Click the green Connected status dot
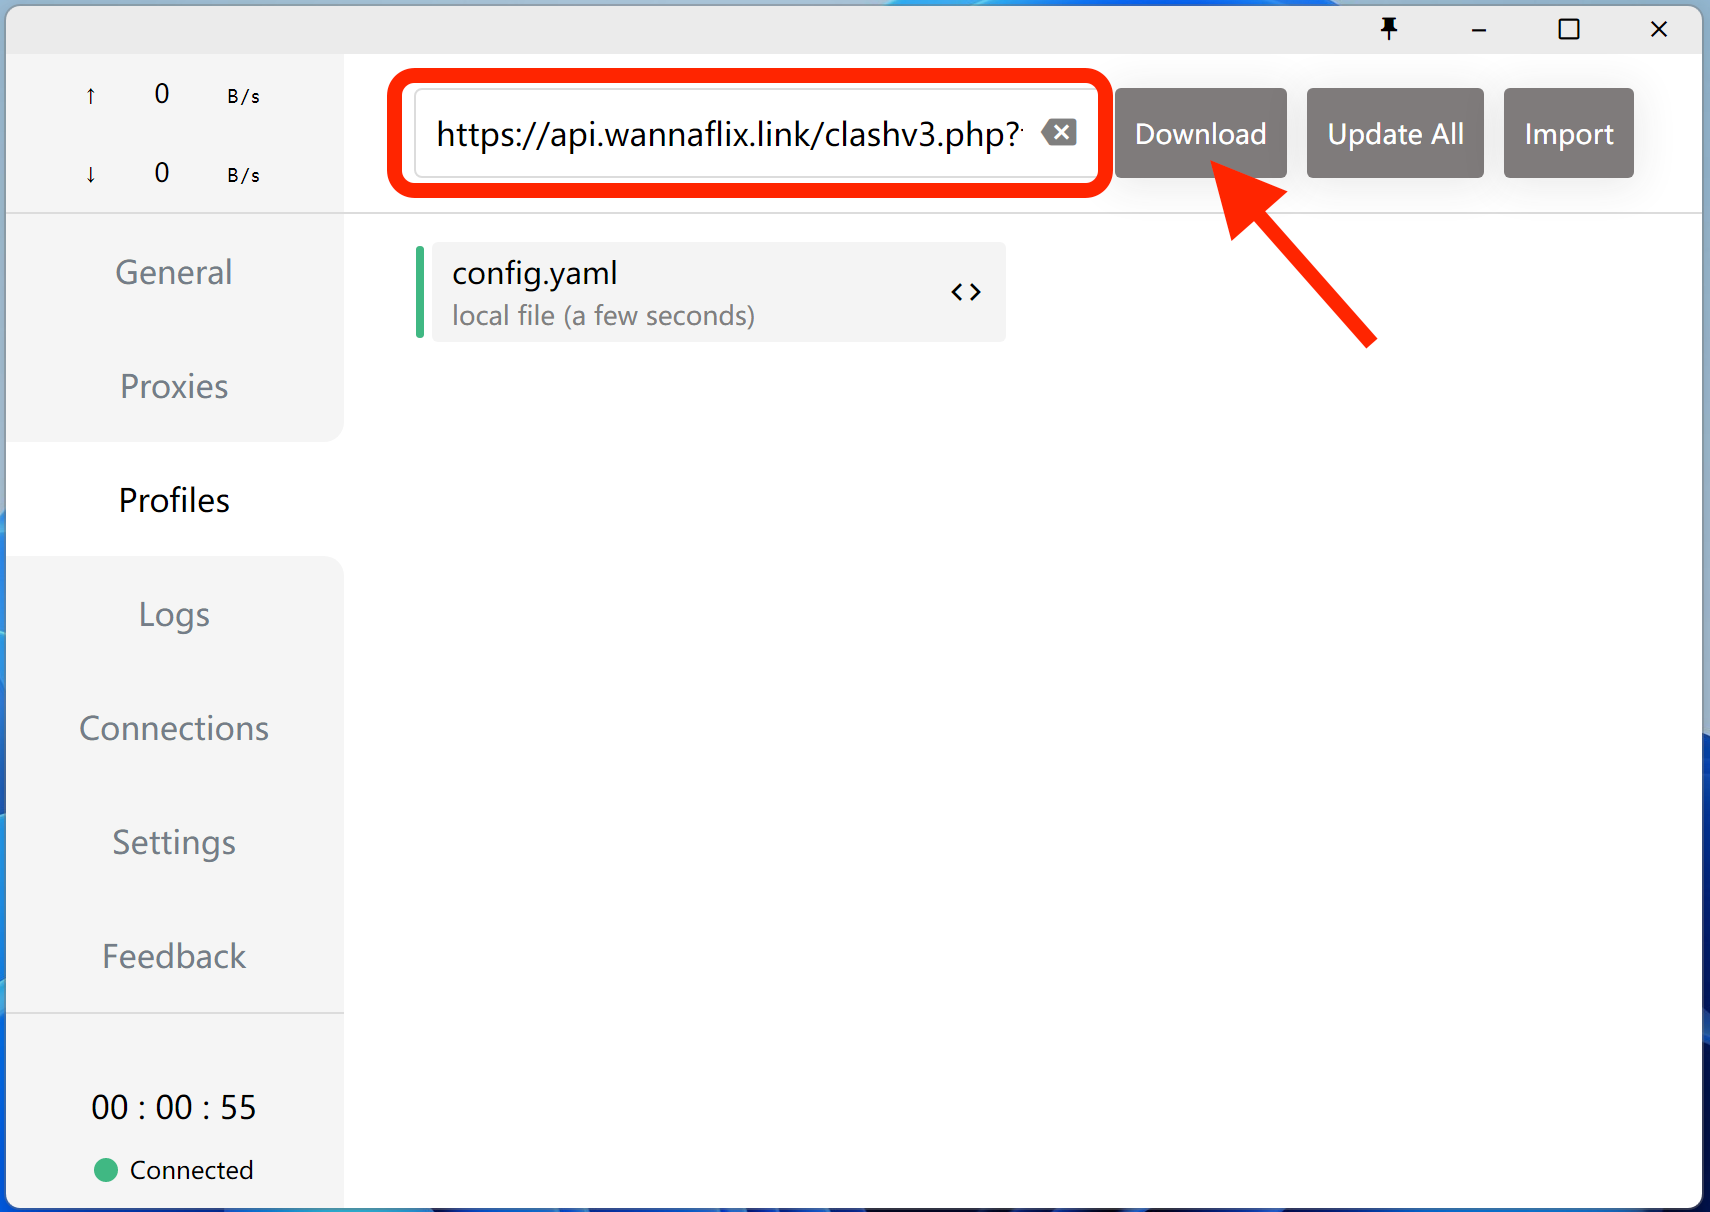 pyautogui.click(x=106, y=1170)
